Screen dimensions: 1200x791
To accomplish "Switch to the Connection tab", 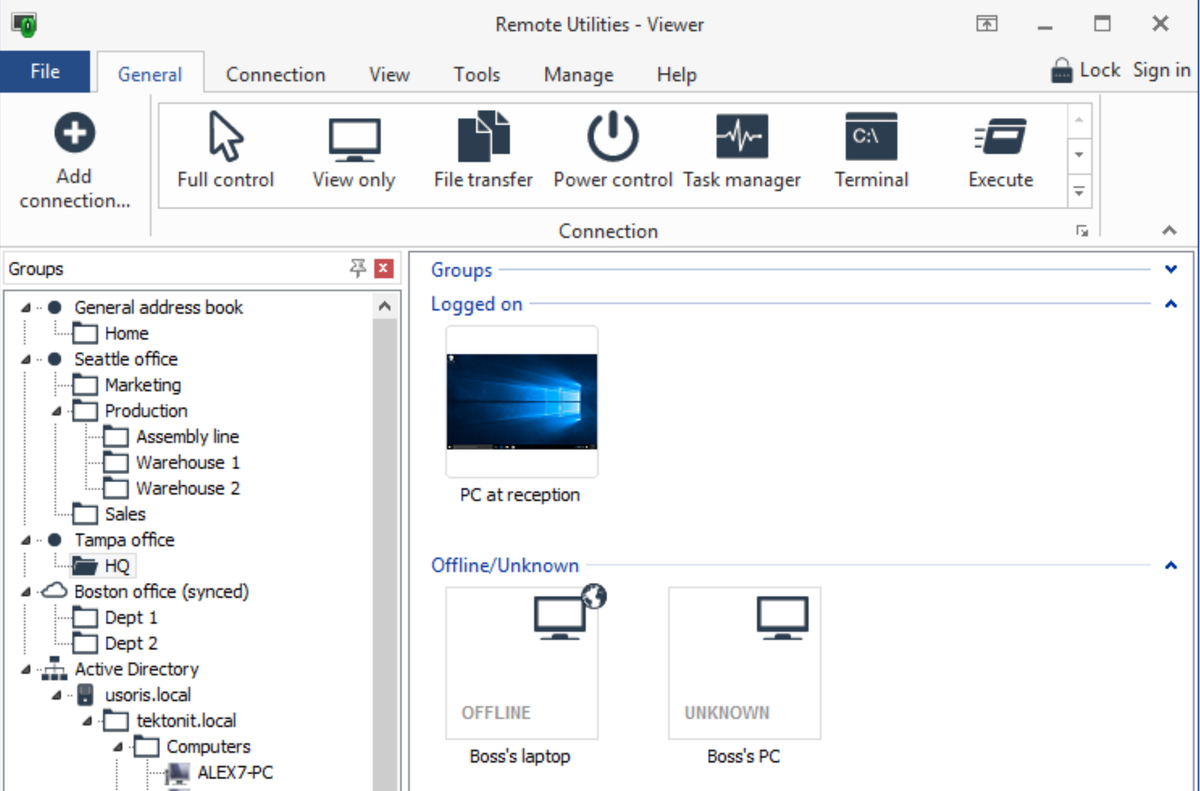I will [x=275, y=73].
